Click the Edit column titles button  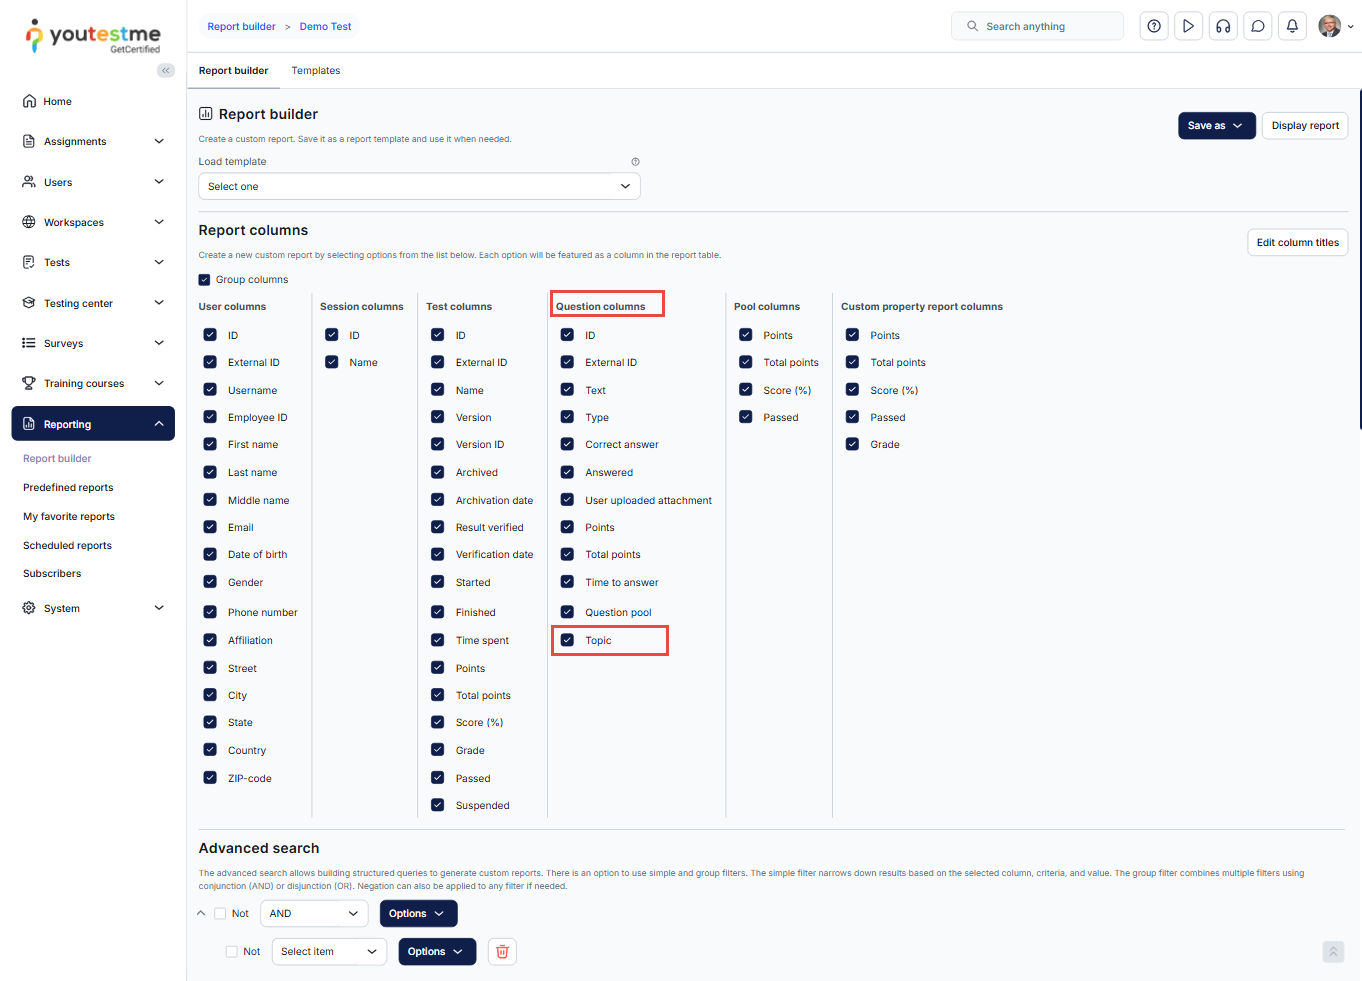1297,243
